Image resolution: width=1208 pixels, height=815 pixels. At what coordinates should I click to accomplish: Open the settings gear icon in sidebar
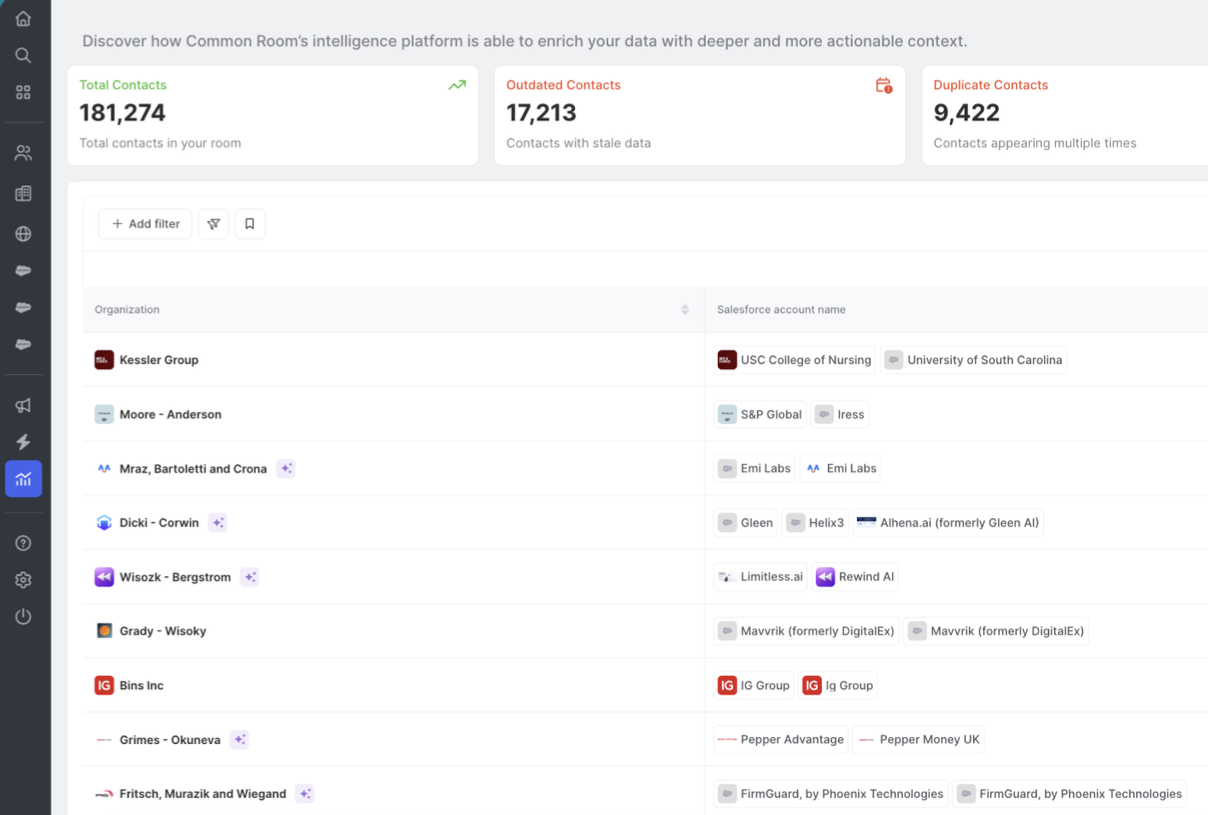pyautogui.click(x=23, y=580)
